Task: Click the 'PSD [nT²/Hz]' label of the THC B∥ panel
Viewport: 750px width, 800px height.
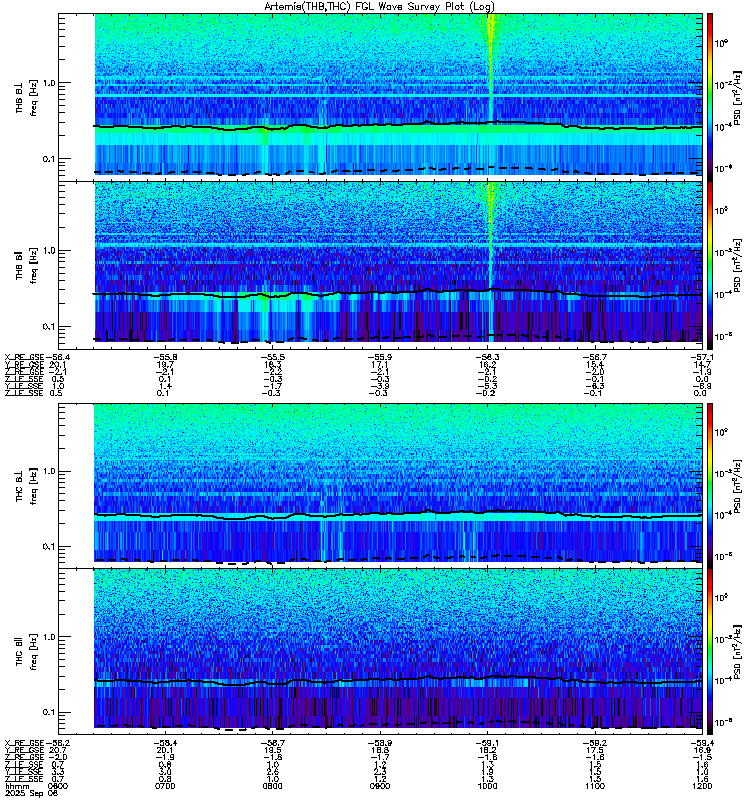Action: click(737, 652)
